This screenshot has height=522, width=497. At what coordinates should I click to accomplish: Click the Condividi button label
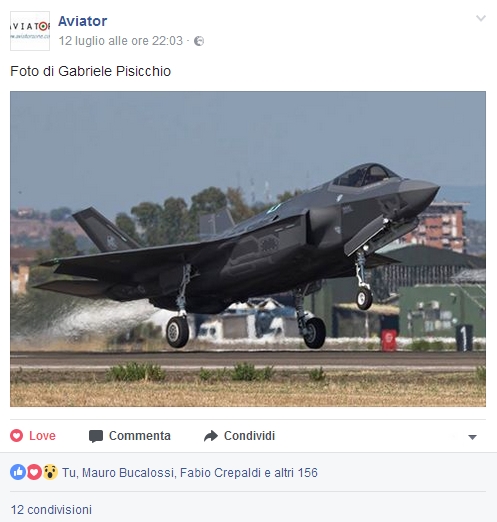point(249,436)
